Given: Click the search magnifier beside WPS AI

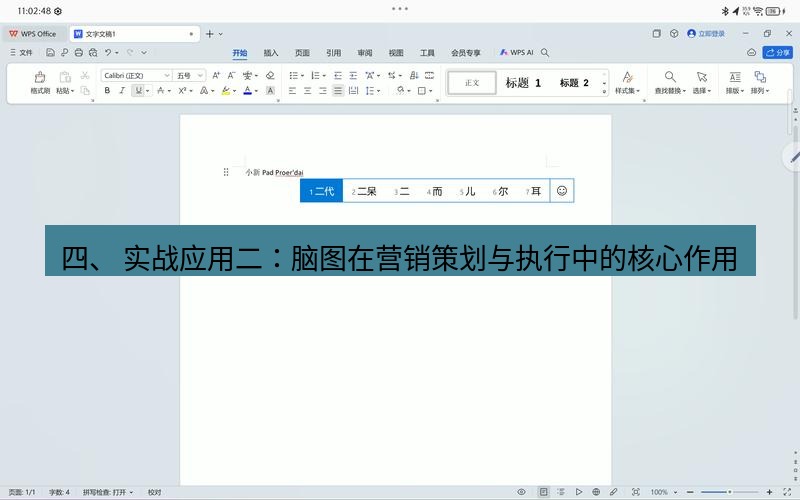Looking at the screenshot, I should (545, 53).
